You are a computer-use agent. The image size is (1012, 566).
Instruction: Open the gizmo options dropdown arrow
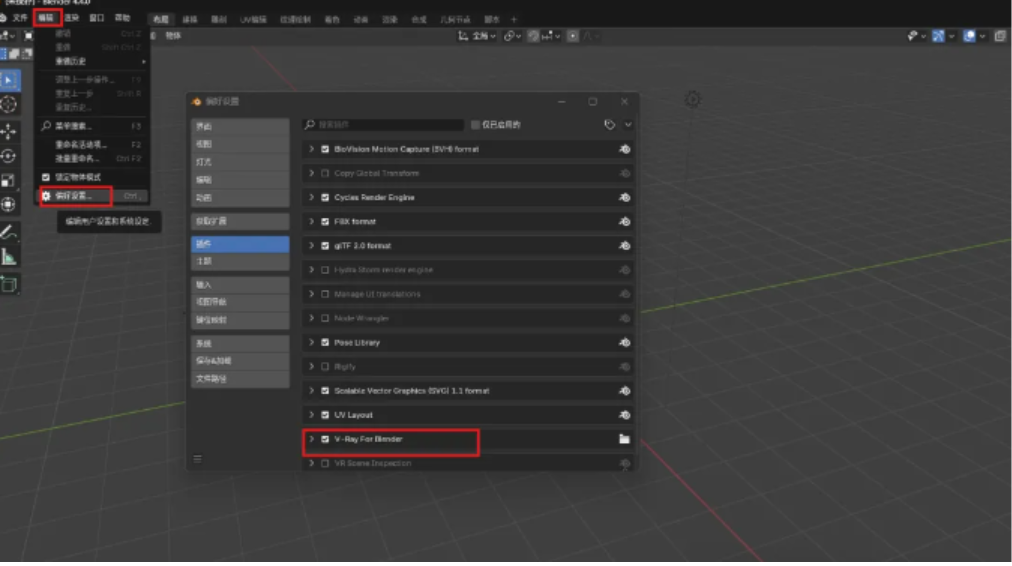pyautogui.click(x=951, y=36)
